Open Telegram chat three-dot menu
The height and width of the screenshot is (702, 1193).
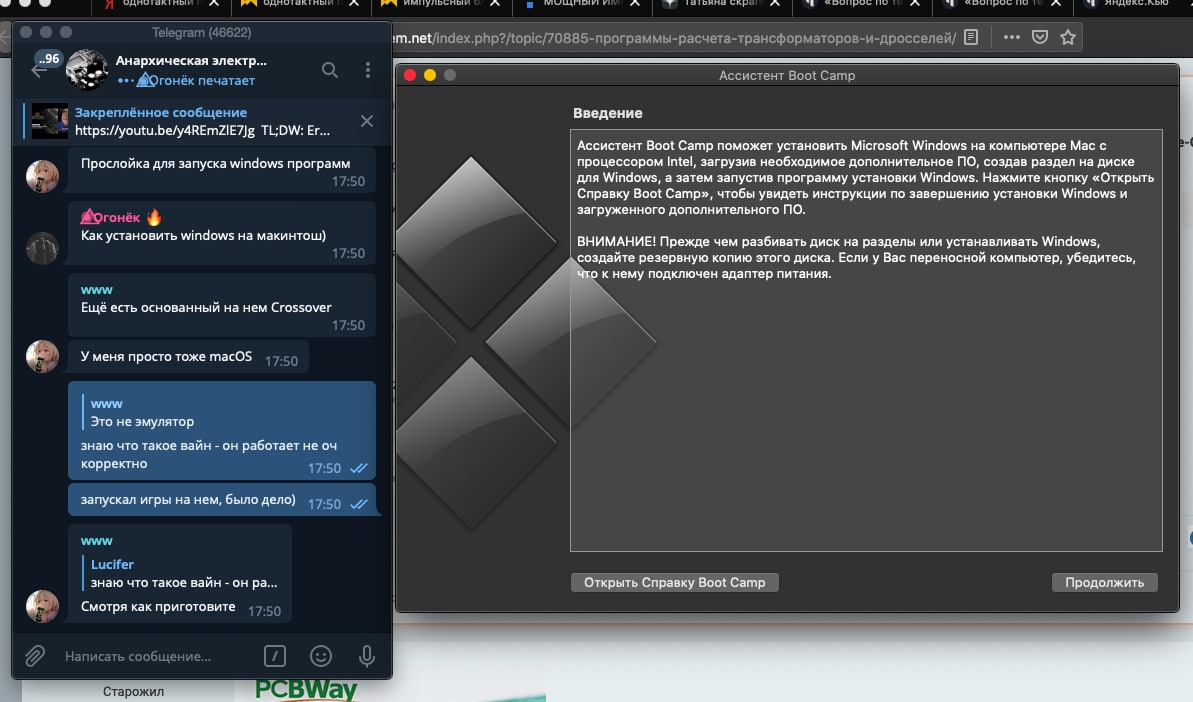367,70
